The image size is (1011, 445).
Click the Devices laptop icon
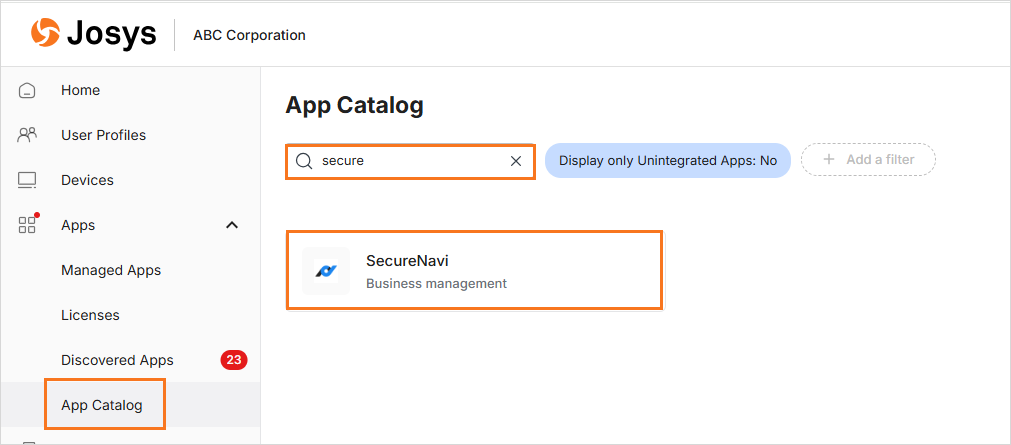27,180
